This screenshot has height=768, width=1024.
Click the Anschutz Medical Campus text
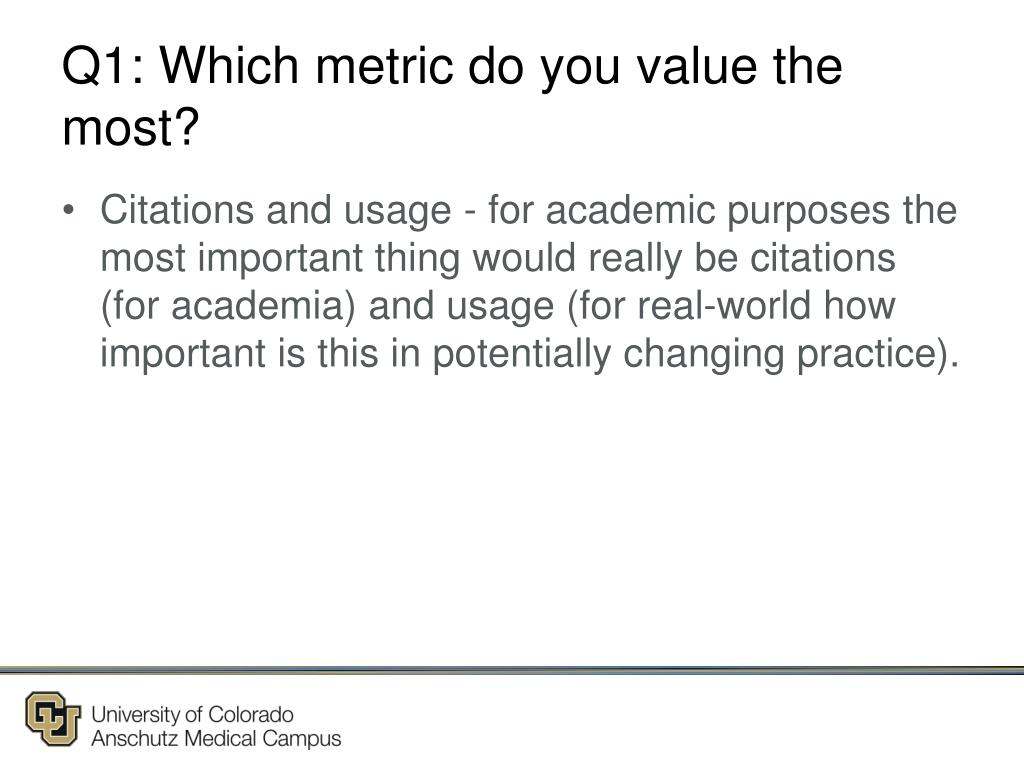(x=216, y=739)
